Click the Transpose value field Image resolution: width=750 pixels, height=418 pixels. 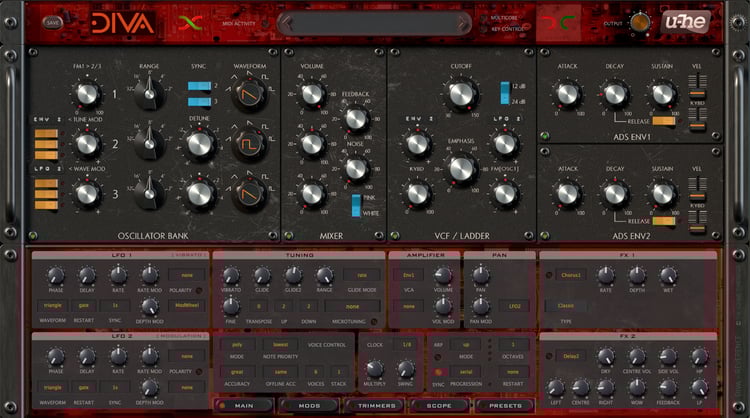pyautogui.click(x=258, y=306)
